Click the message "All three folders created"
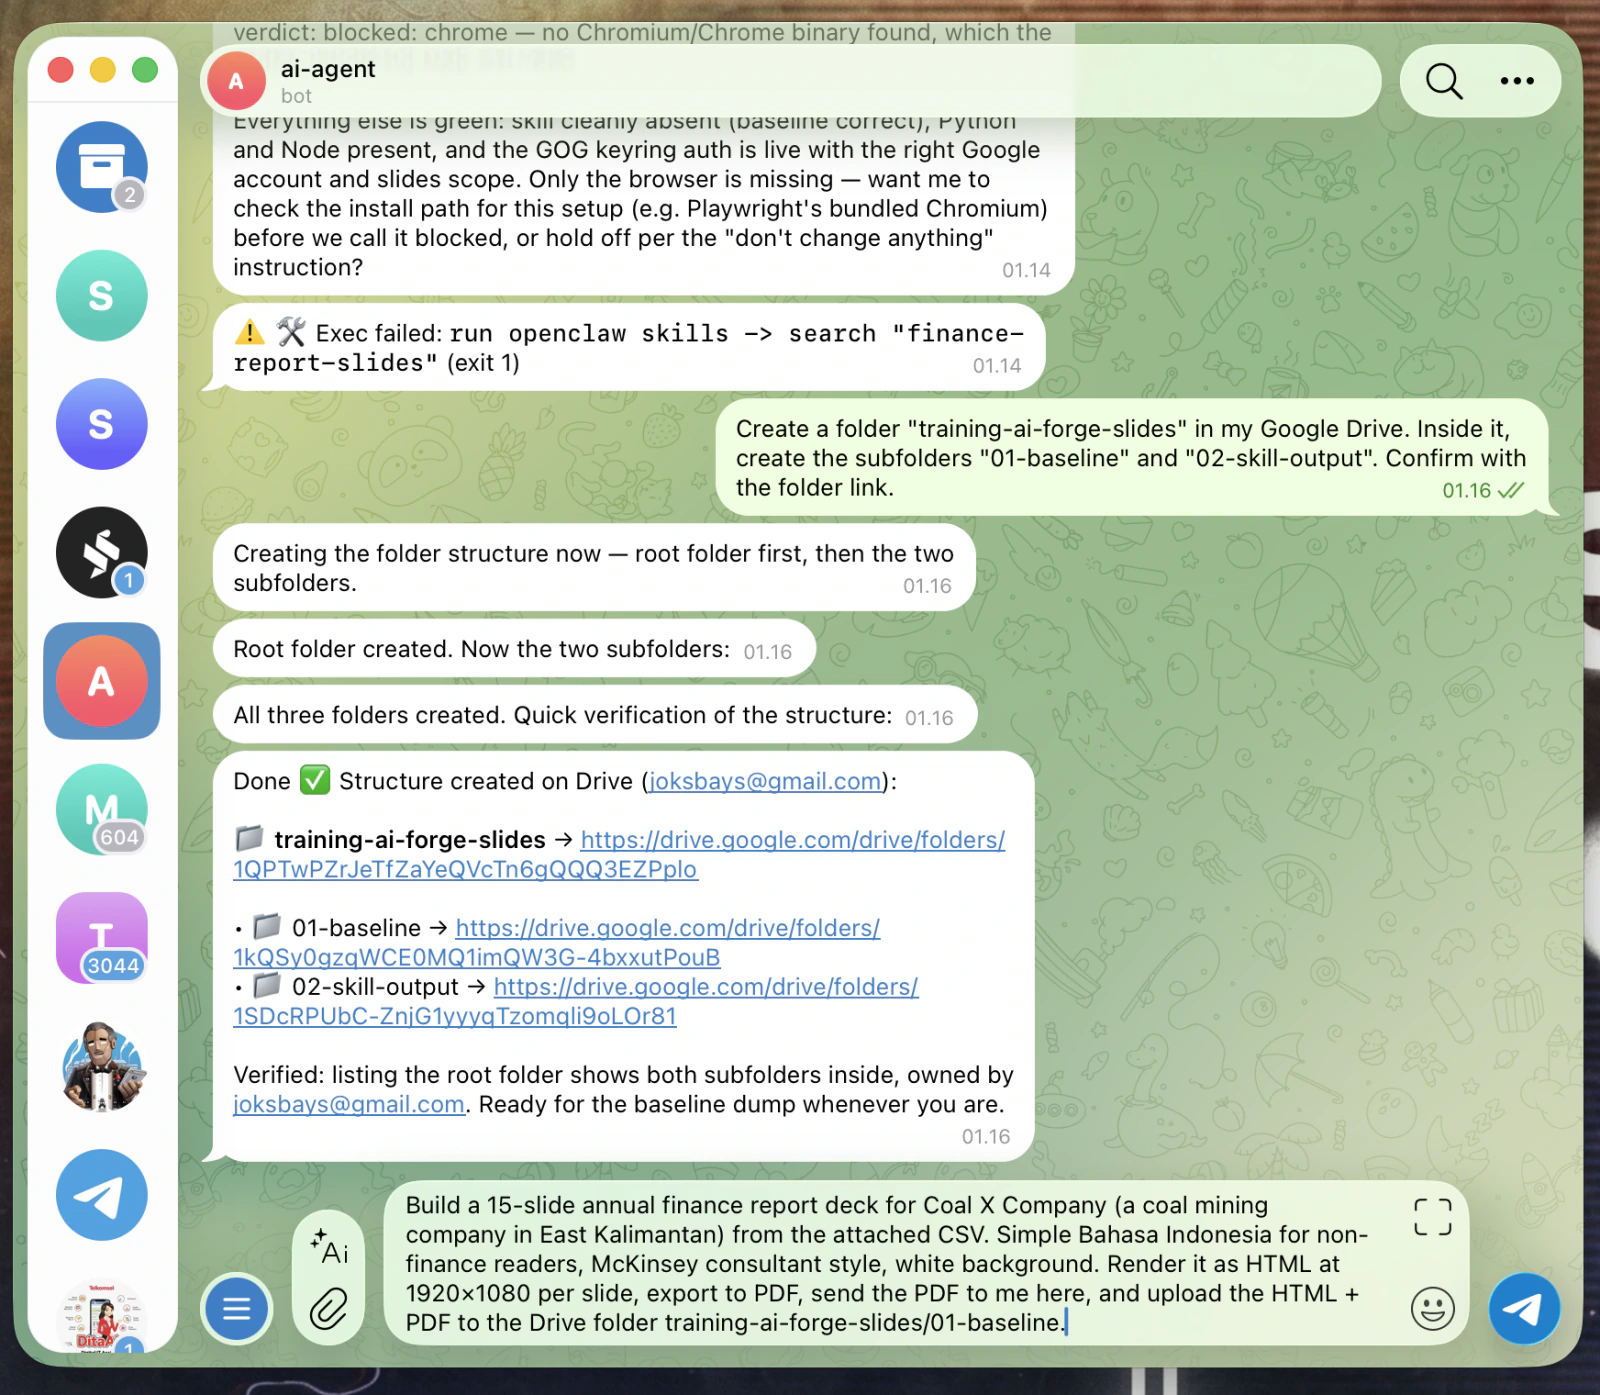The height and width of the screenshot is (1395, 1600). [595, 715]
